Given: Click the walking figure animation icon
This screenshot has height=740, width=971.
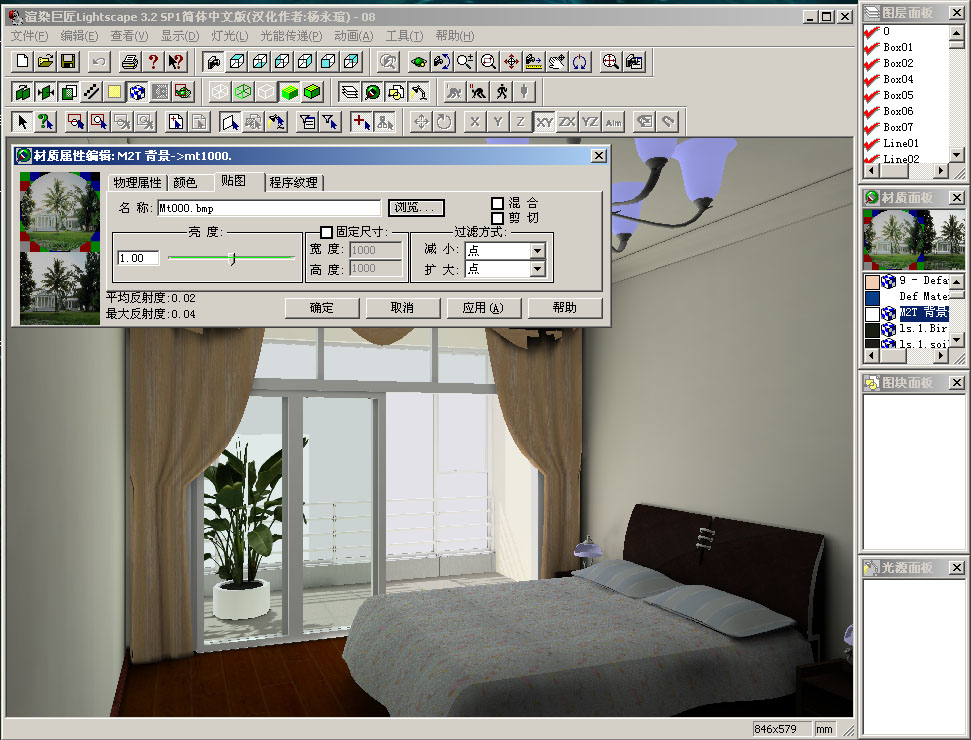Looking at the screenshot, I should [502, 92].
